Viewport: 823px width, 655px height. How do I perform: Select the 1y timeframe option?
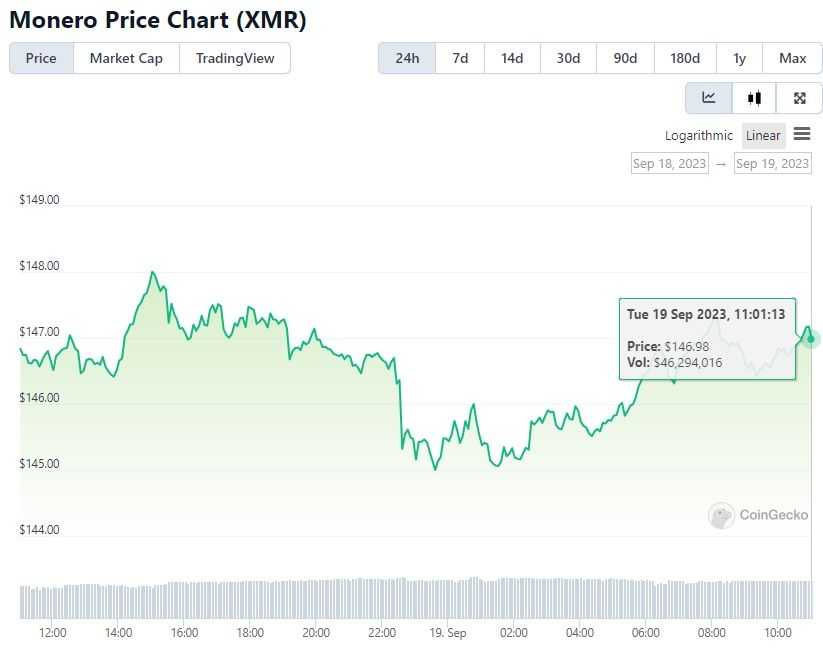[739, 58]
